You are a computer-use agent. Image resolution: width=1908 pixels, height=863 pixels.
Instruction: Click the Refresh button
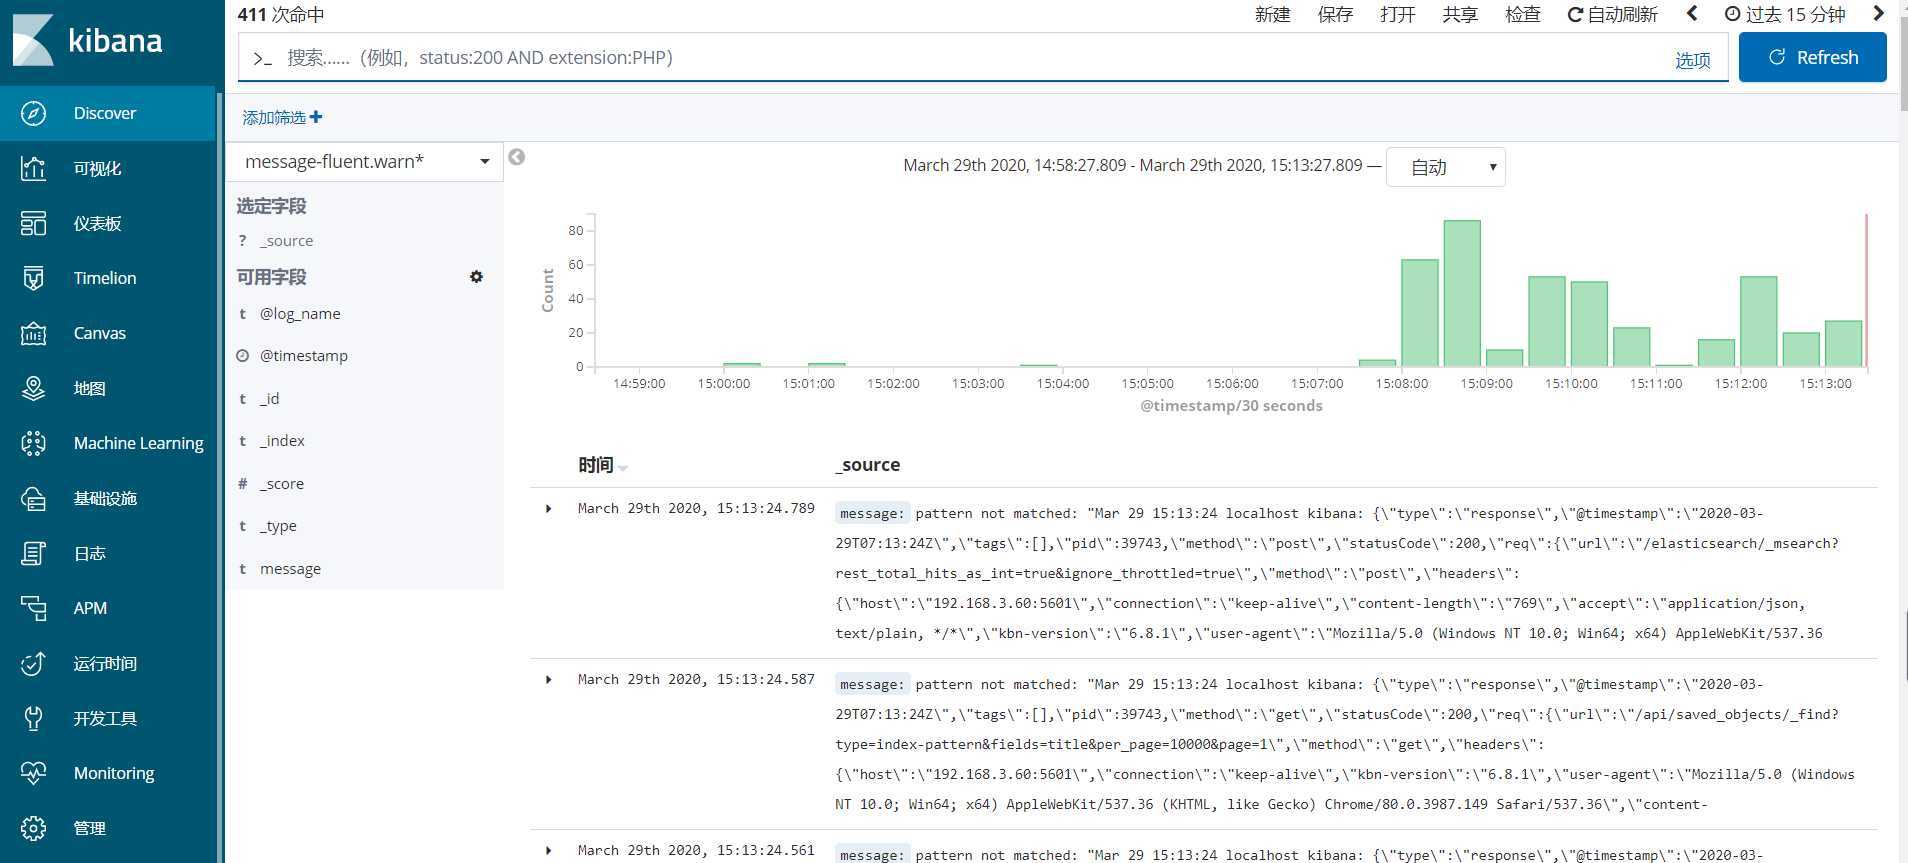(x=1812, y=57)
